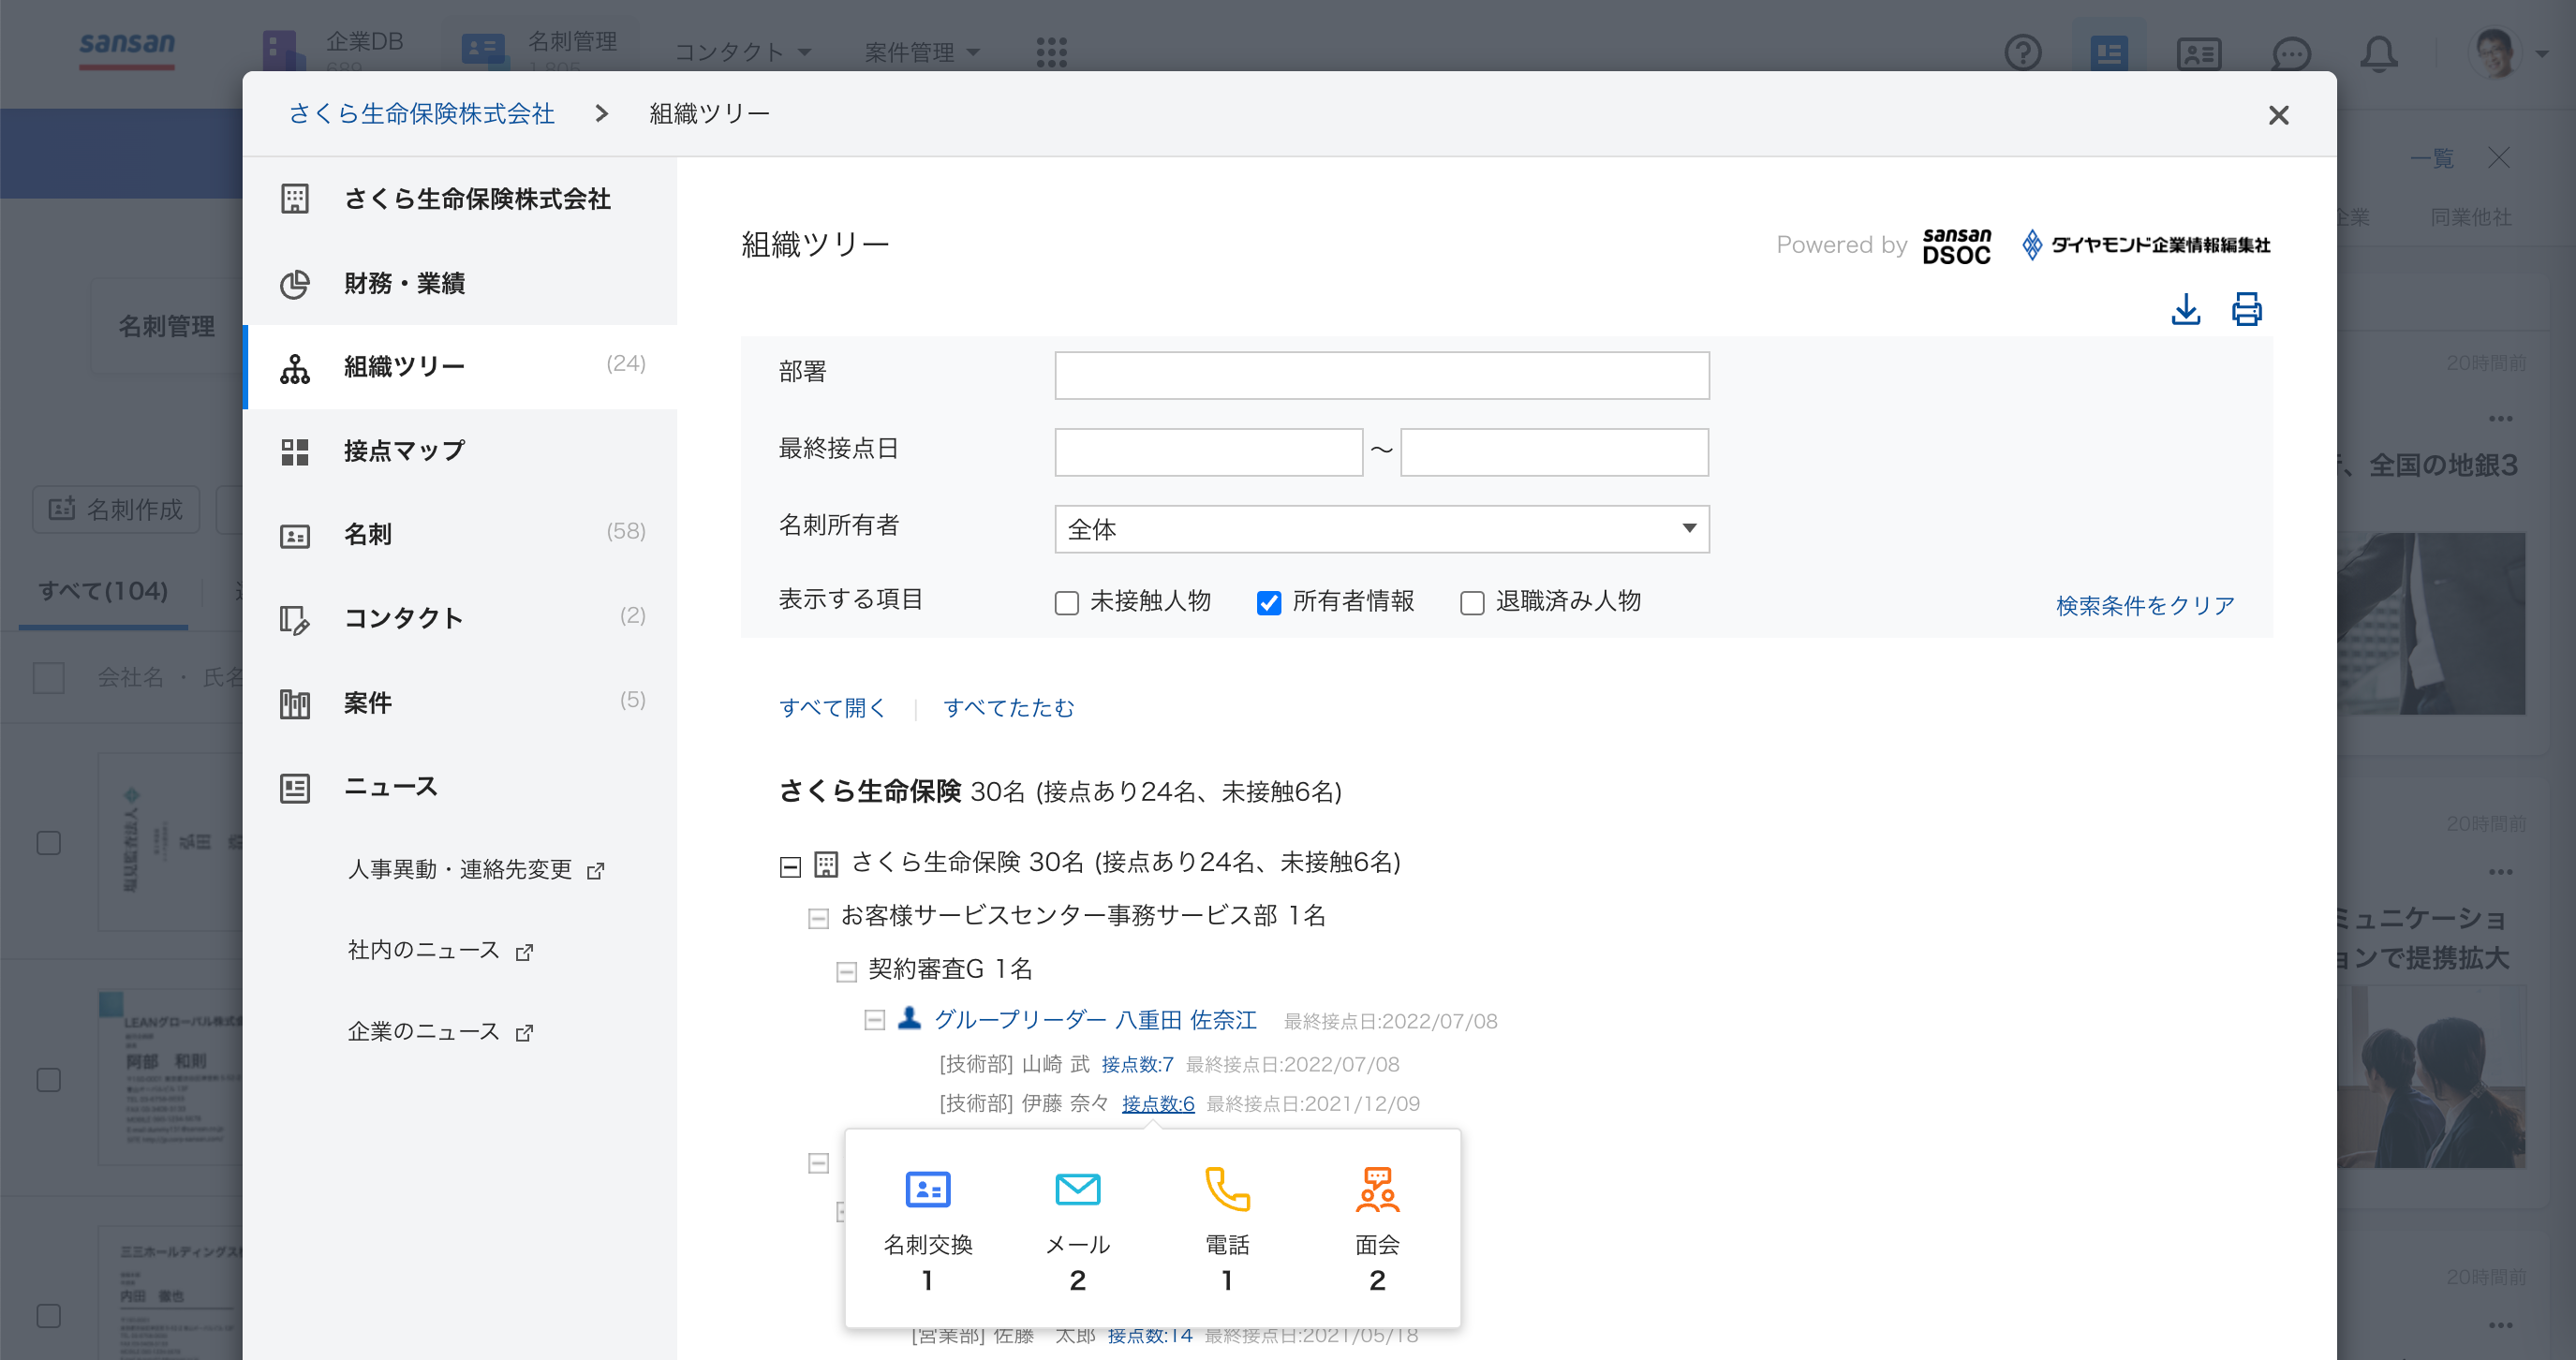Click the 電話 icon in the contact popup
This screenshot has height=1360, width=2576.
click(1227, 1190)
